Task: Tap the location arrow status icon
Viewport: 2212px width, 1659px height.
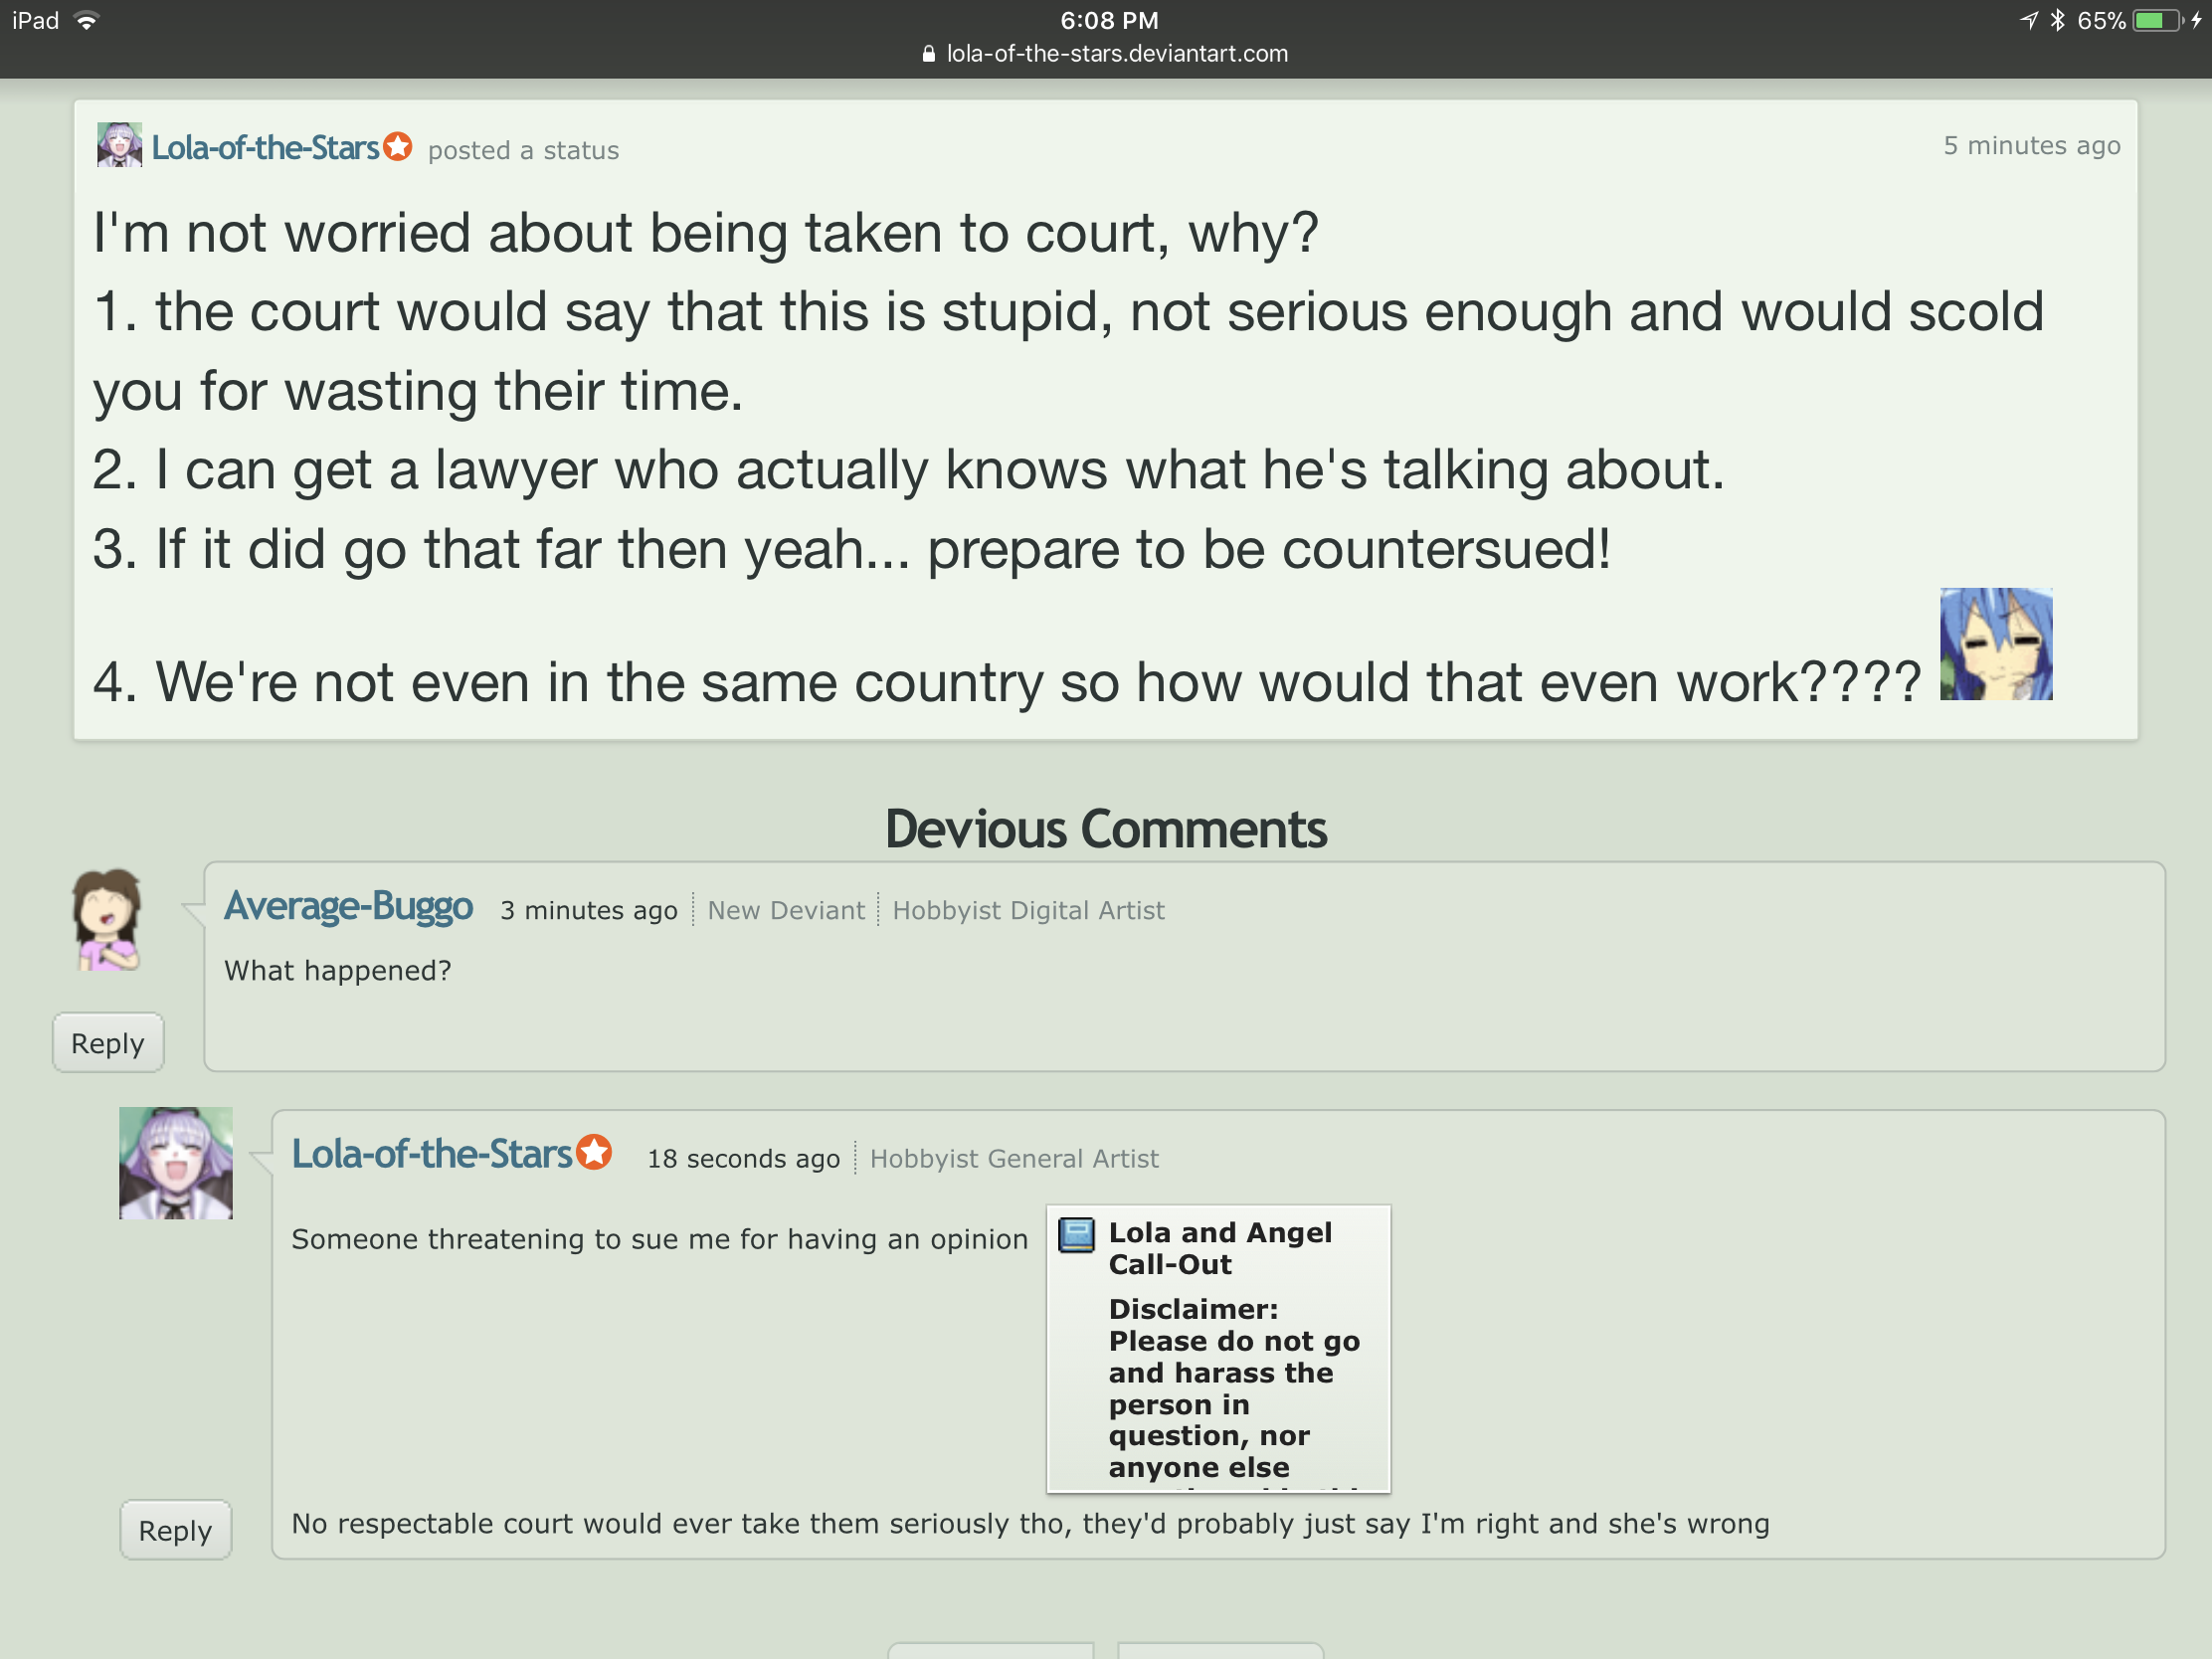Action: tap(2028, 20)
